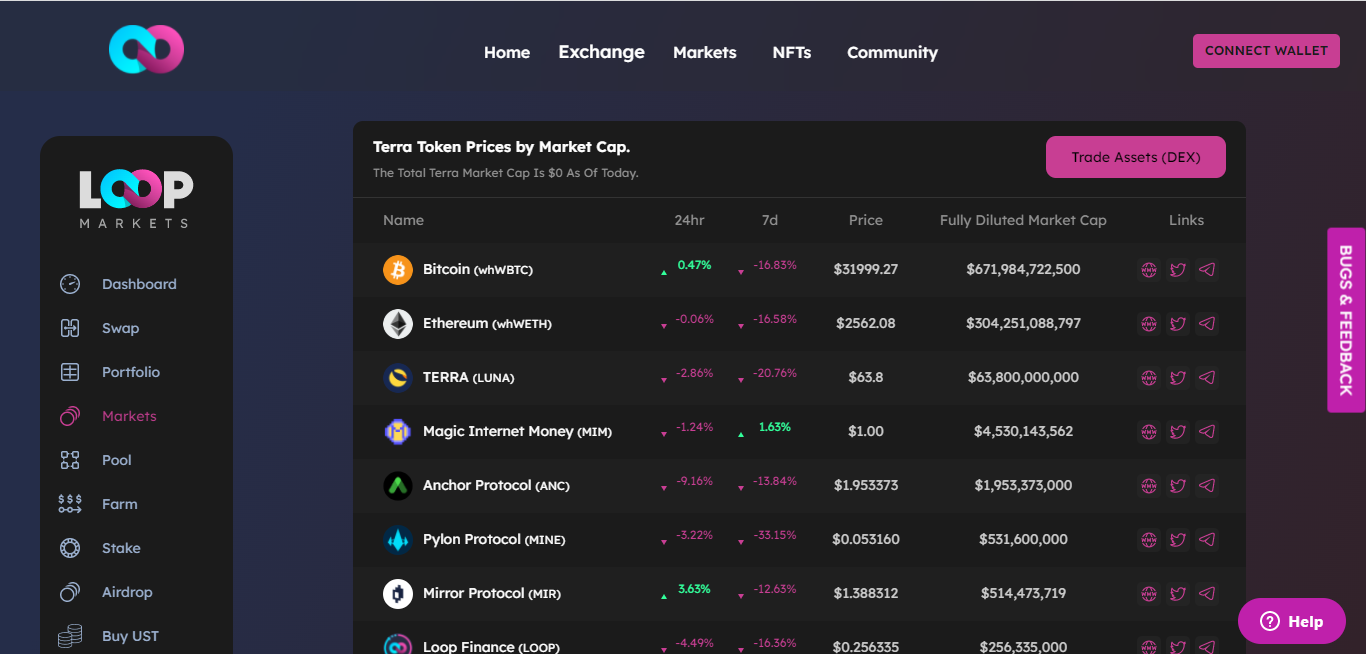This screenshot has width=1366, height=654.
Task: Open TERRA (LUNA) Telegram link icon
Action: (x=1207, y=378)
